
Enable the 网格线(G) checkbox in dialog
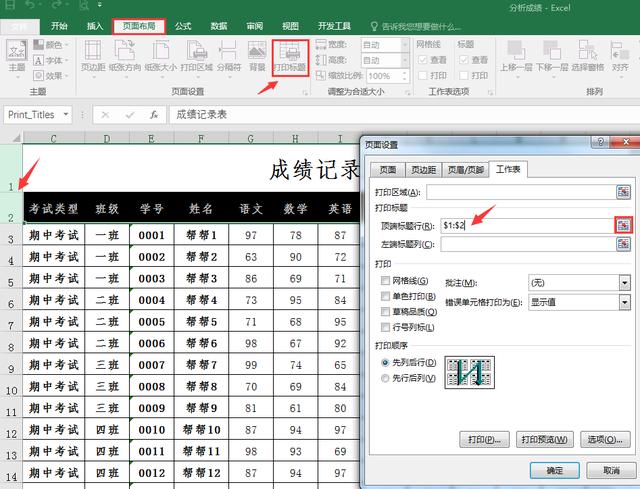pos(385,280)
